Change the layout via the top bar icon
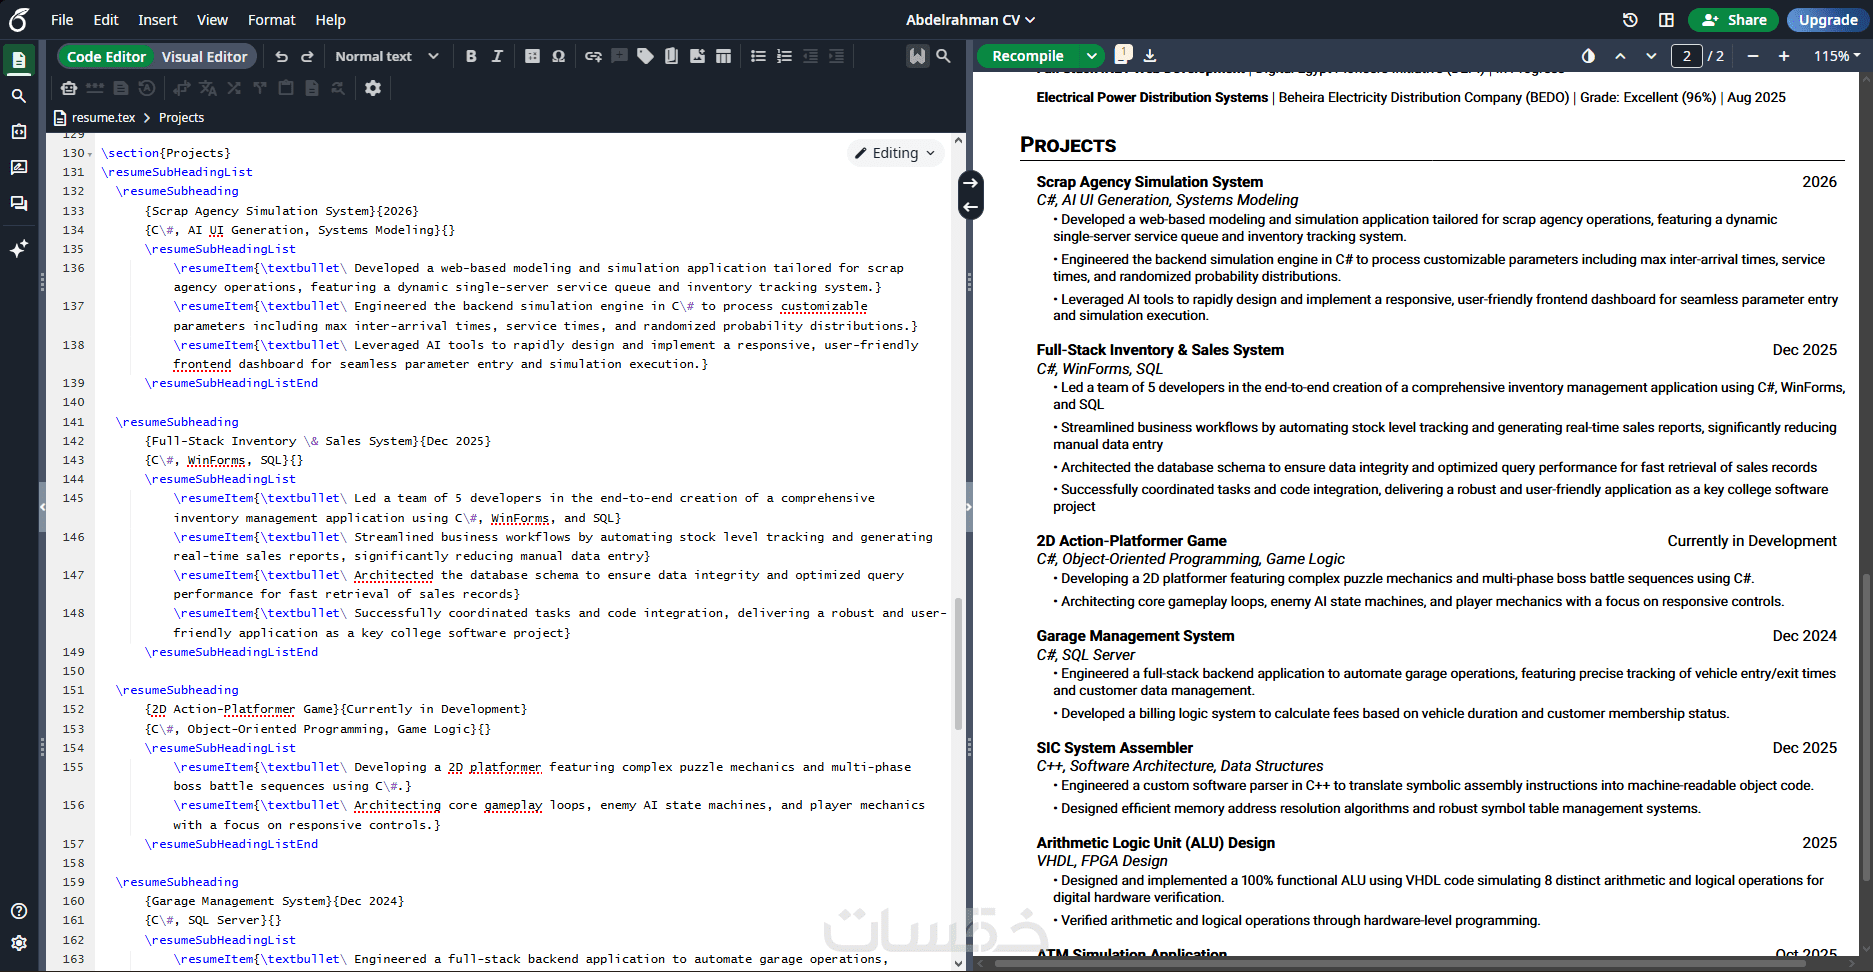The height and width of the screenshot is (972, 1873). (x=1666, y=20)
